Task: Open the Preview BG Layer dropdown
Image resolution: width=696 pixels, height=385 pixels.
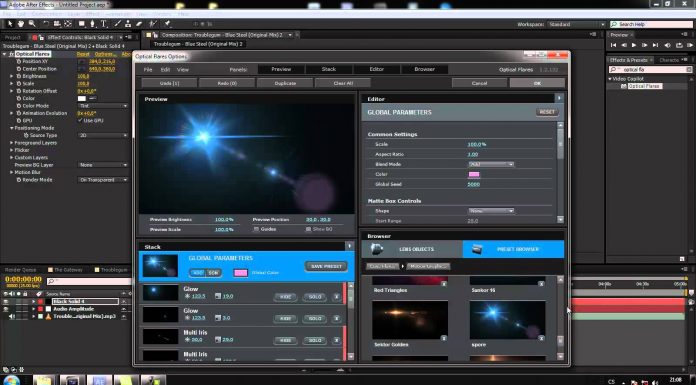Action: (103, 165)
